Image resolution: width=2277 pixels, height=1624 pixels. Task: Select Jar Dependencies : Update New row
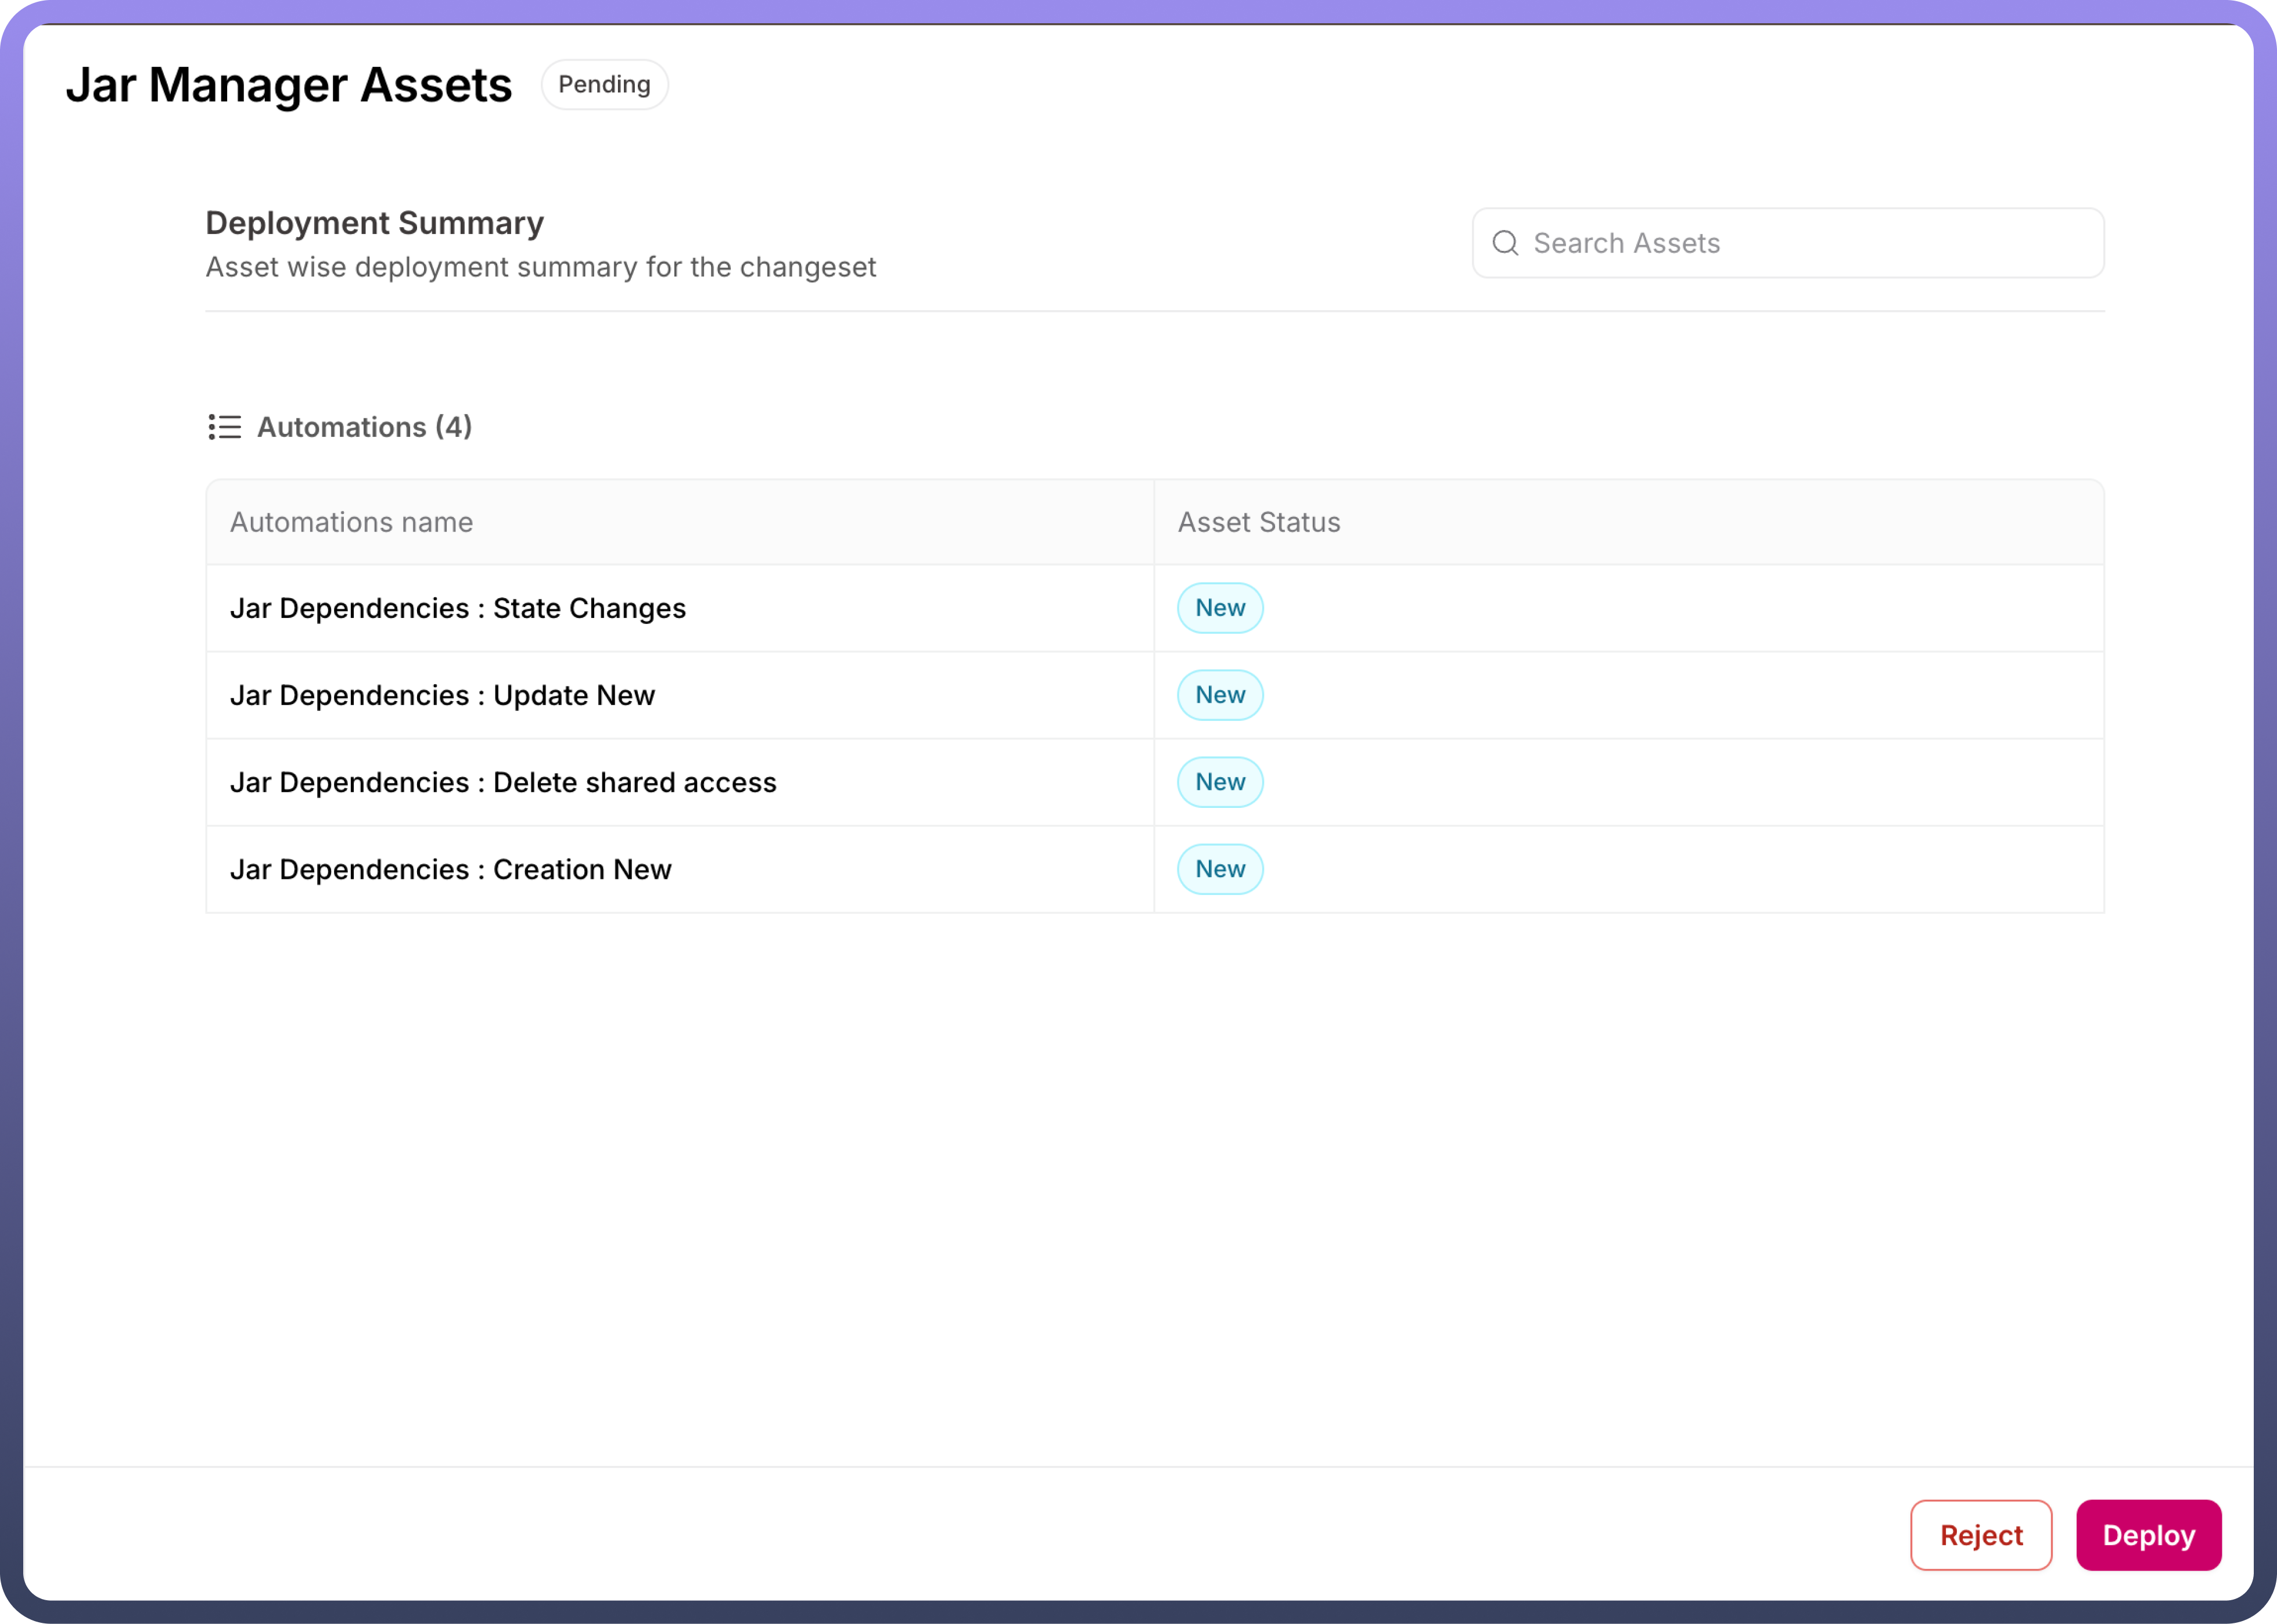(x=442, y=695)
